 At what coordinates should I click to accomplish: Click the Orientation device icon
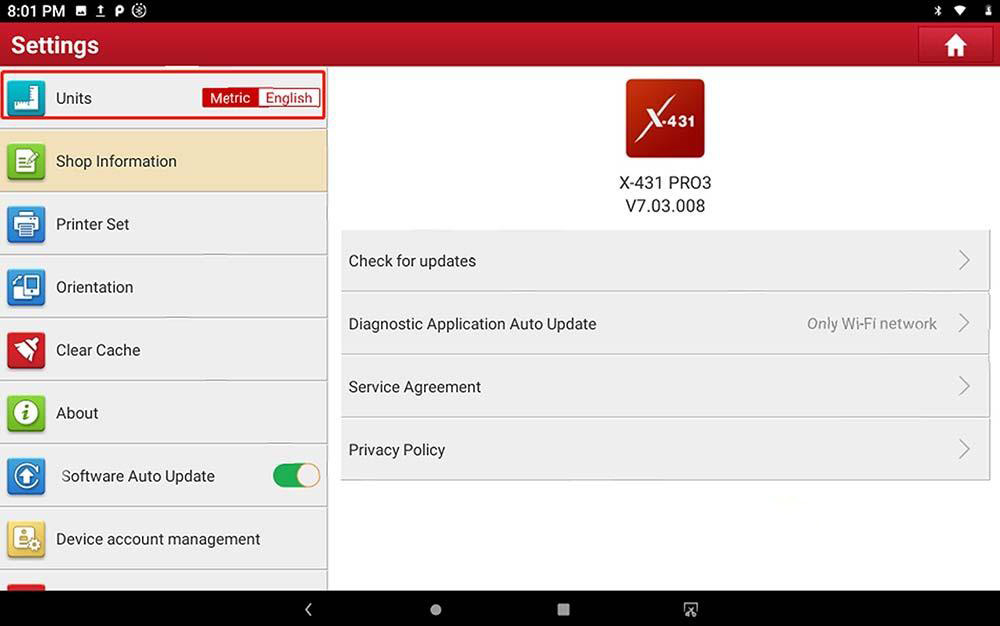click(26, 288)
